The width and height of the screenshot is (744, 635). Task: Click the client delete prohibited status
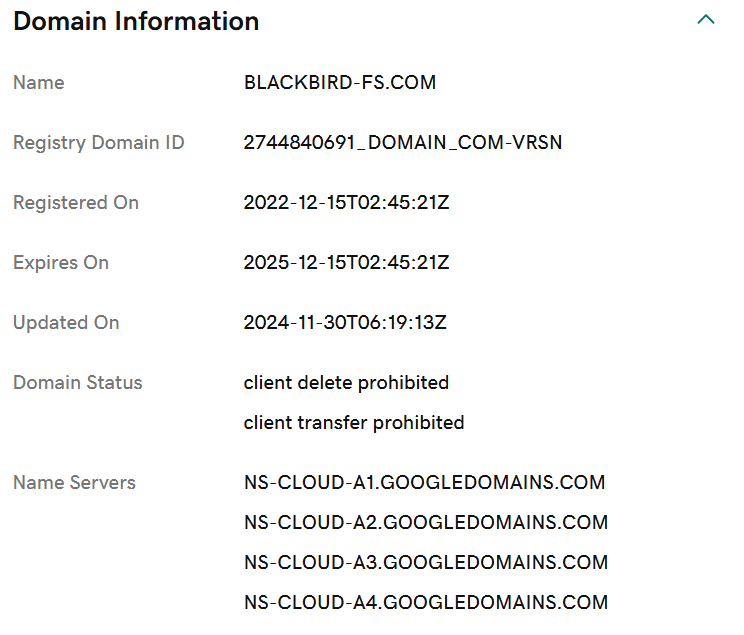(346, 383)
